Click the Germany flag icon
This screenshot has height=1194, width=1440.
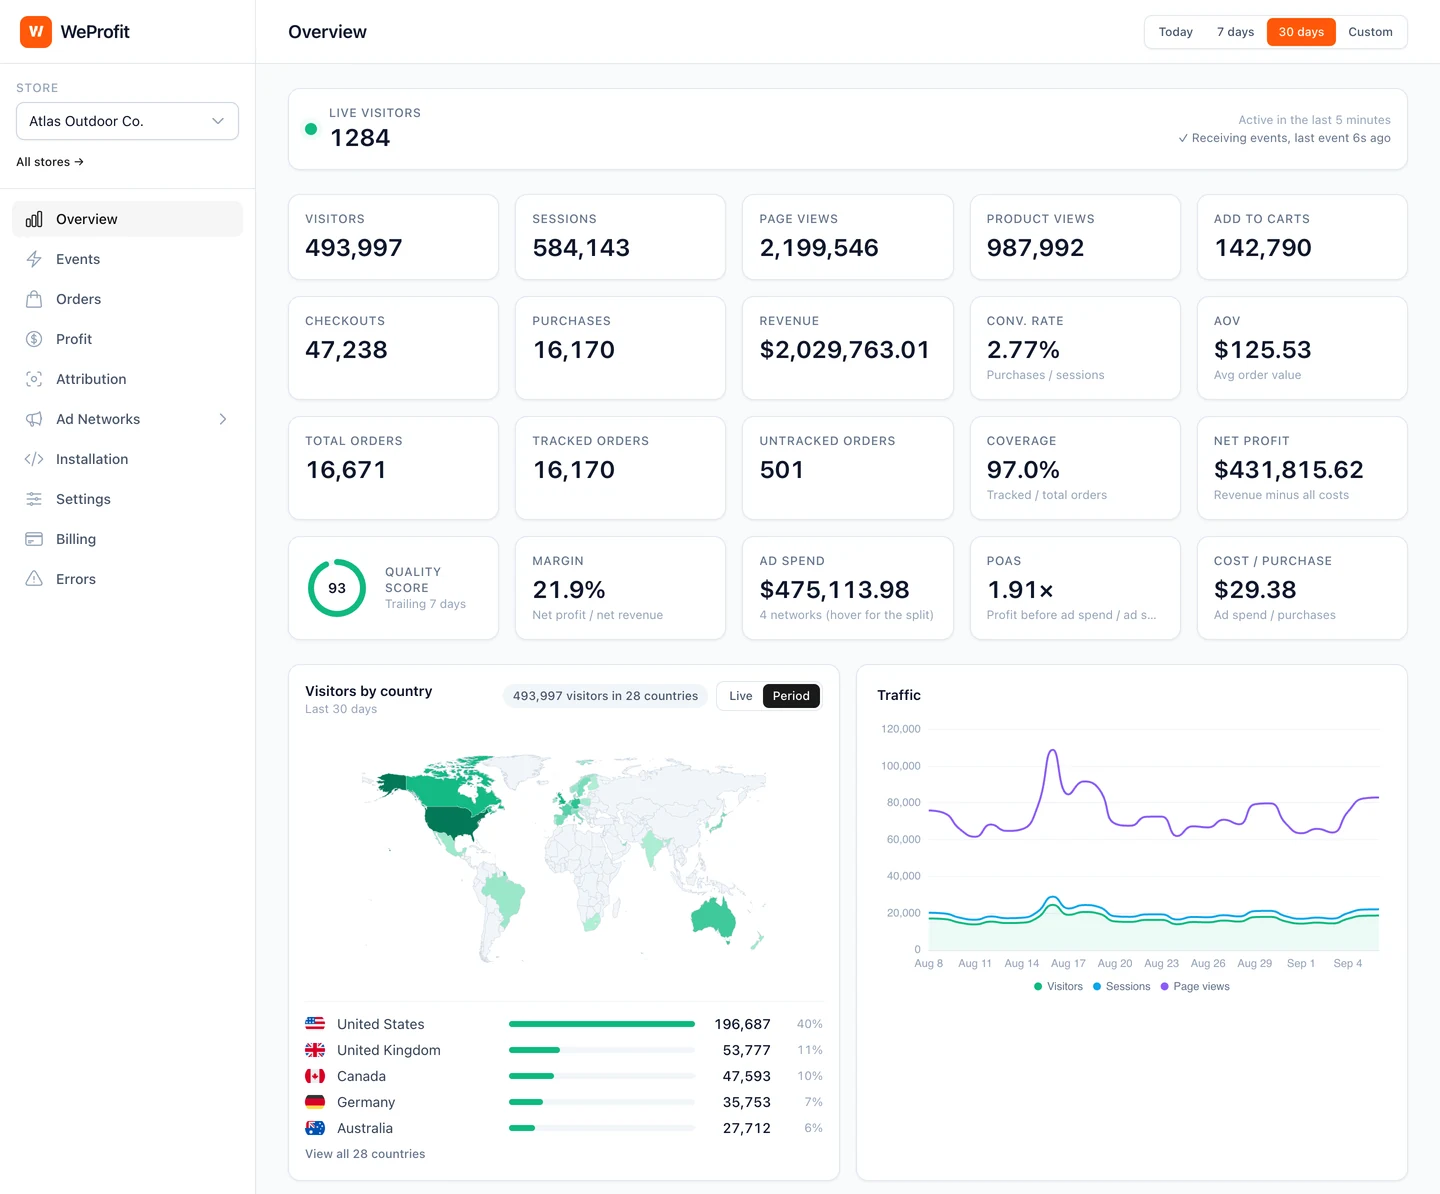click(315, 1102)
